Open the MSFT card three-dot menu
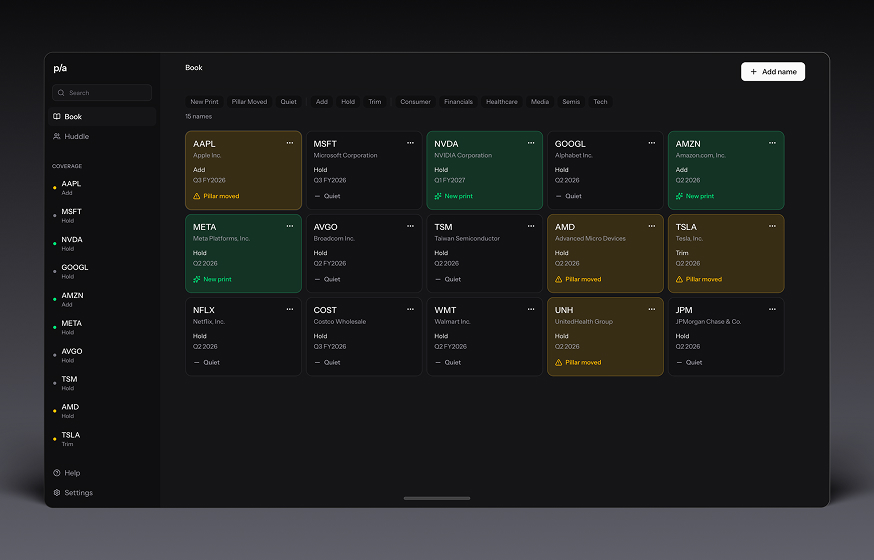Viewport: 874px width, 560px height. pyautogui.click(x=410, y=143)
